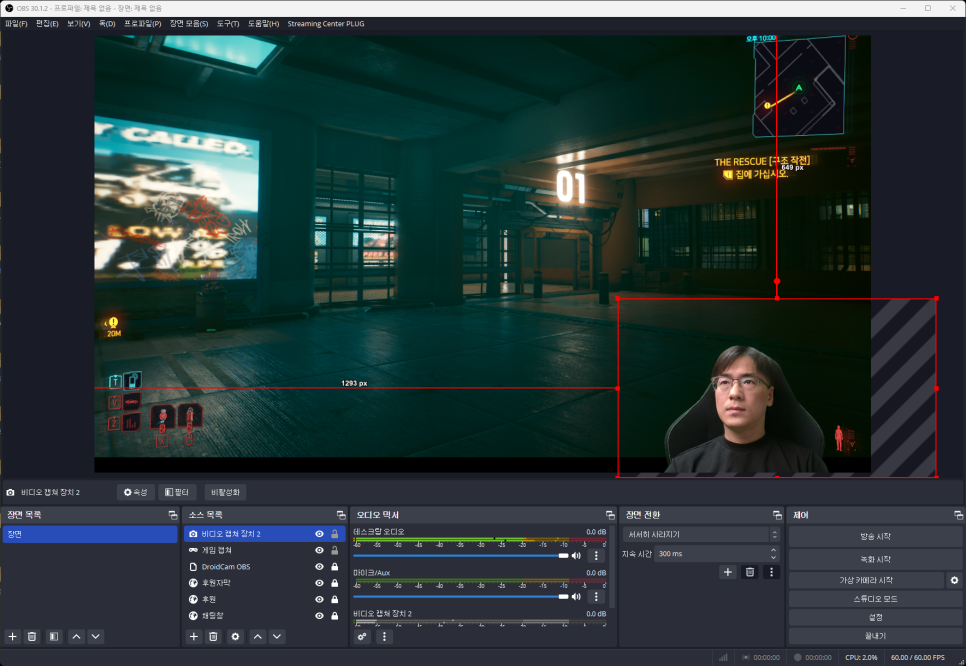The width and height of the screenshot is (966, 666).
Task: Move the selected source down with the arrow
Action: (x=277, y=636)
